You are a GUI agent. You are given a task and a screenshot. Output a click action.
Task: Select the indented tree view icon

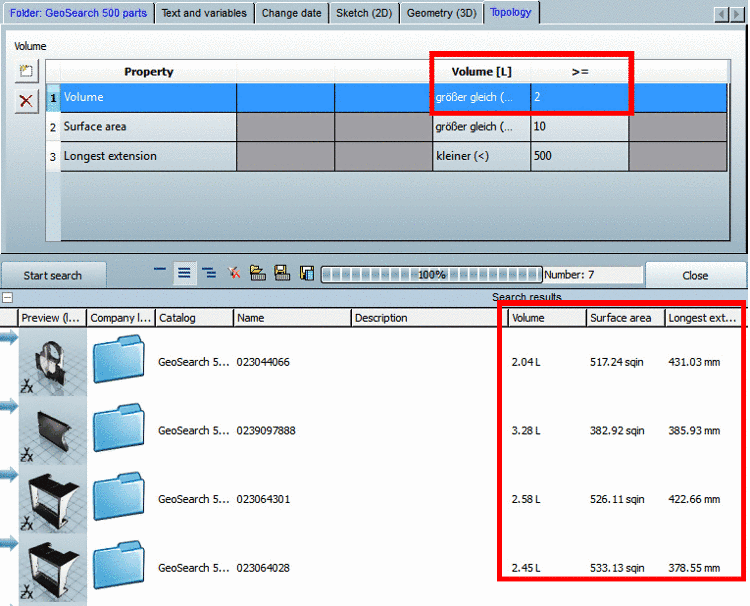coord(209,273)
